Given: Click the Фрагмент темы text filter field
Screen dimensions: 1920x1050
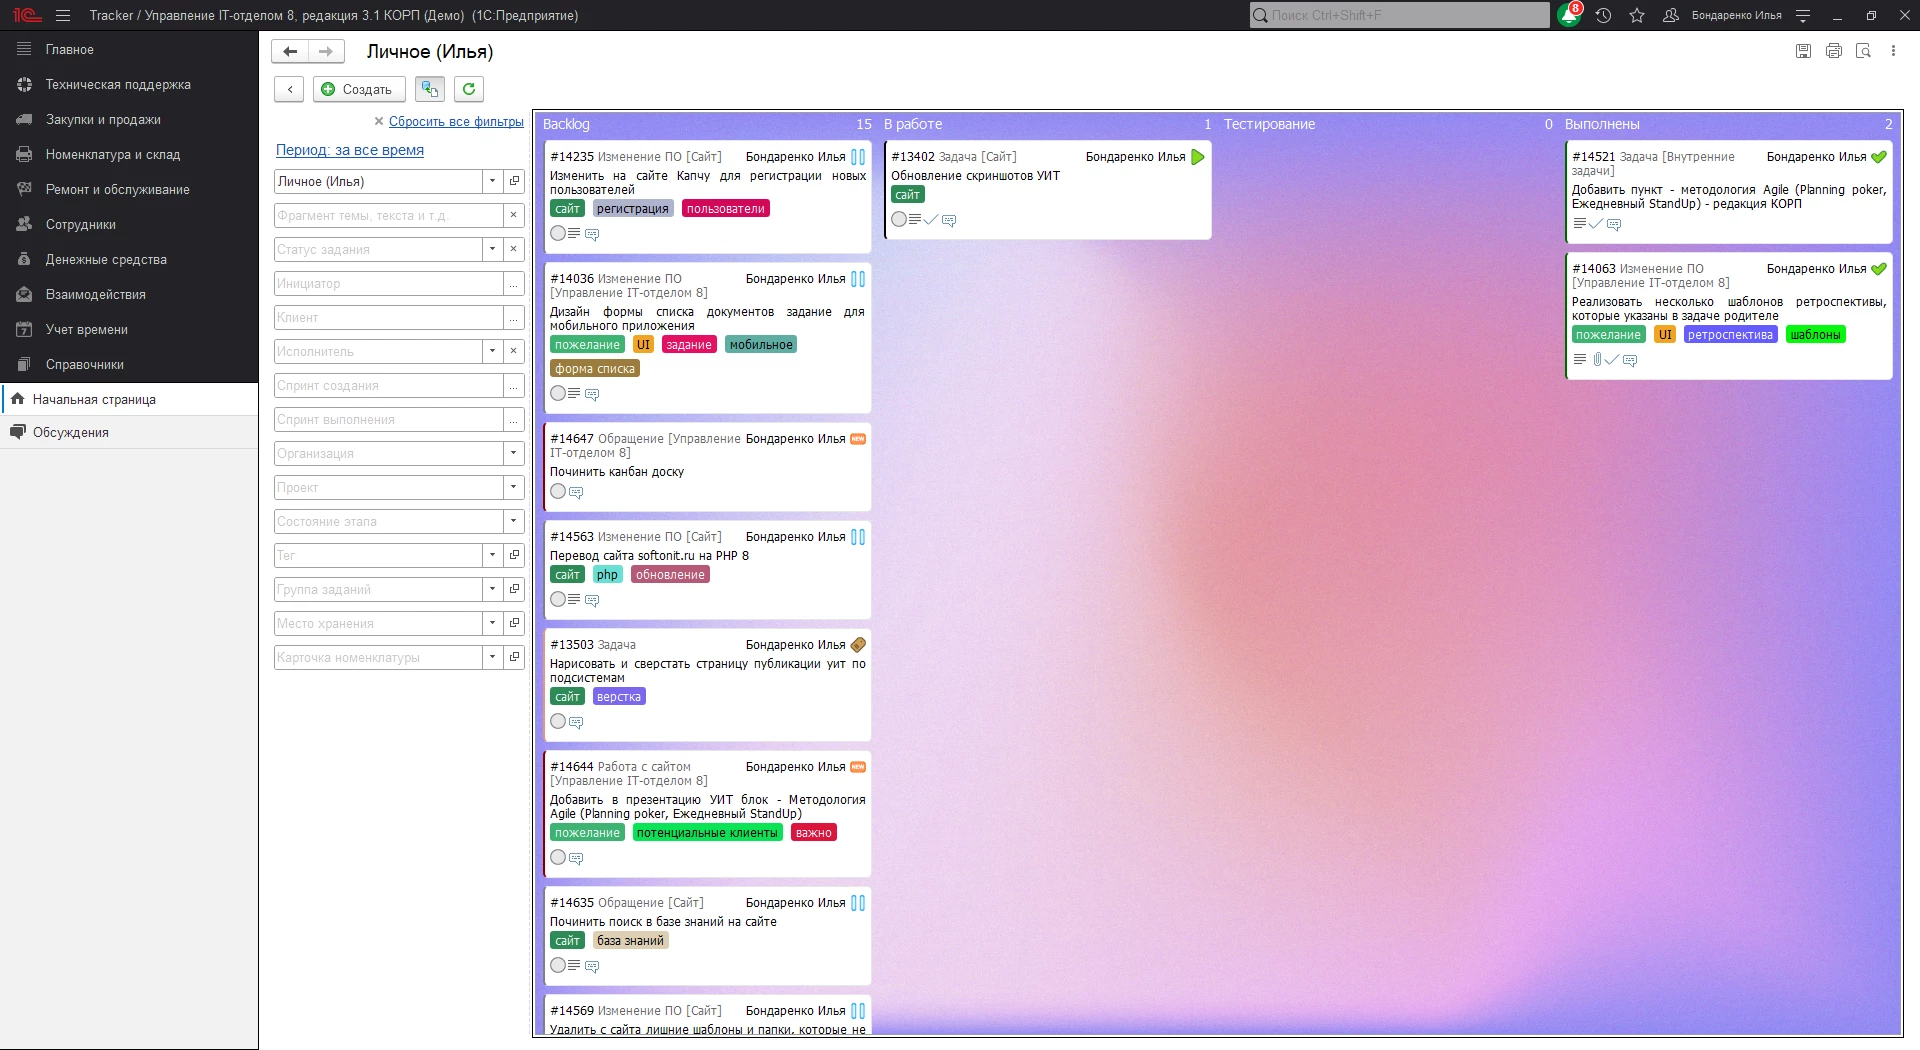Looking at the screenshot, I should 389,215.
